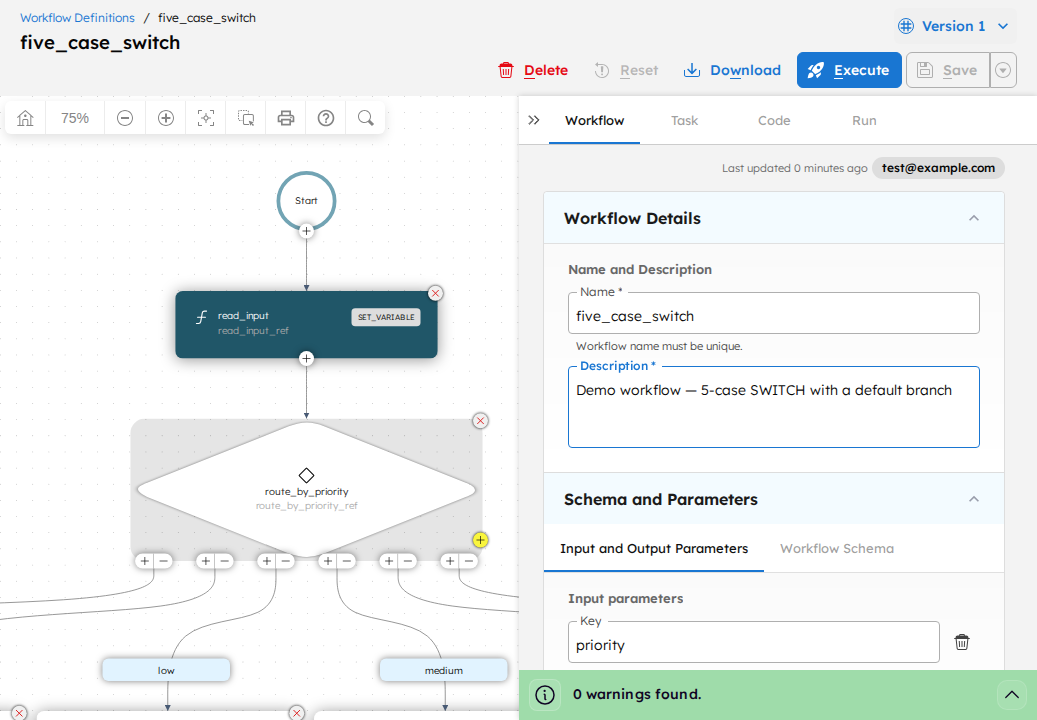Add task below read_input node plus
This screenshot has width=1037, height=720.
tap(306, 358)
